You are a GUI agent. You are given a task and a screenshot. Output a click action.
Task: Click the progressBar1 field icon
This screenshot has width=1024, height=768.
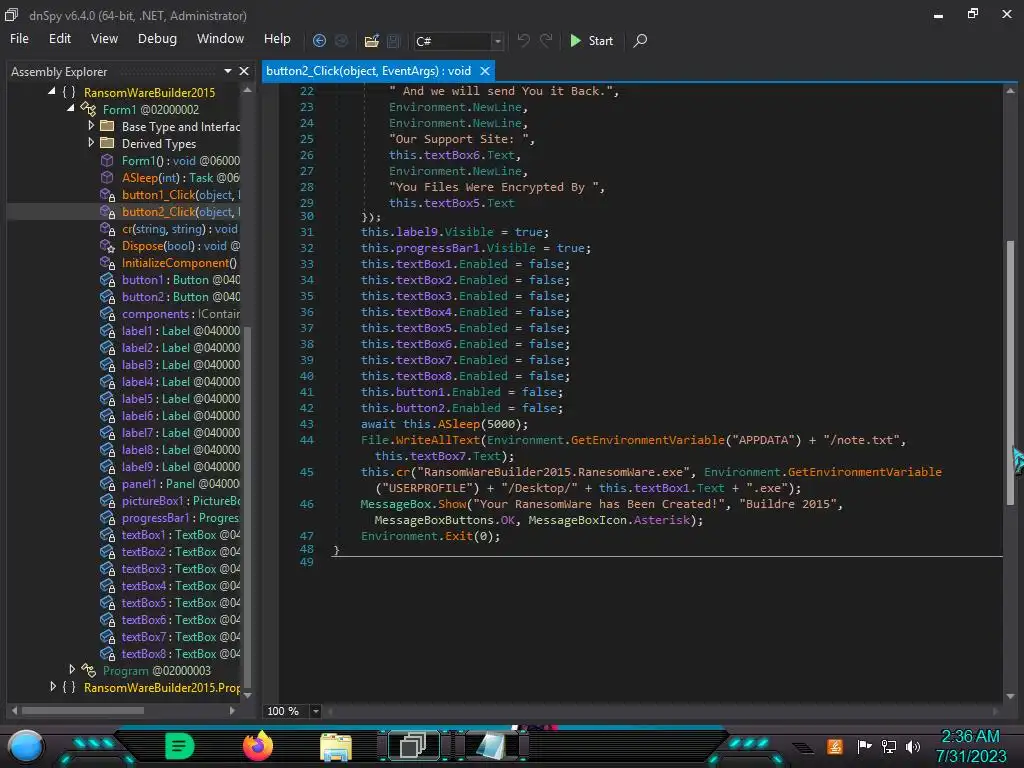coord(108,517)
